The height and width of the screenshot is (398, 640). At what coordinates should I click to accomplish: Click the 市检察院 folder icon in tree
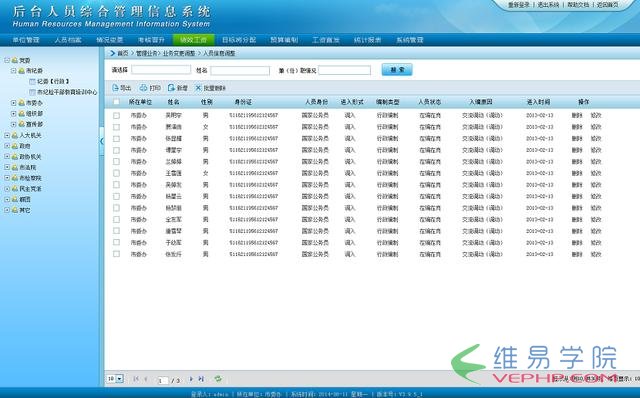[x=15, y=178]
